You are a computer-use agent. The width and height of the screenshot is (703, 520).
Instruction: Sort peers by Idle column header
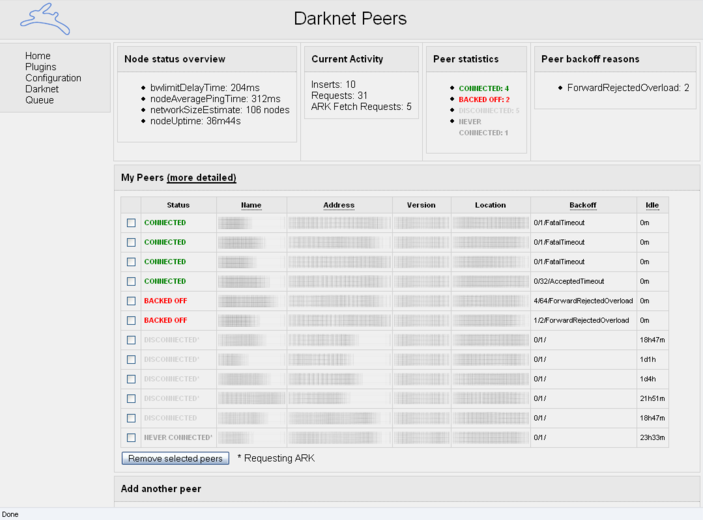(x=652, y=205)
